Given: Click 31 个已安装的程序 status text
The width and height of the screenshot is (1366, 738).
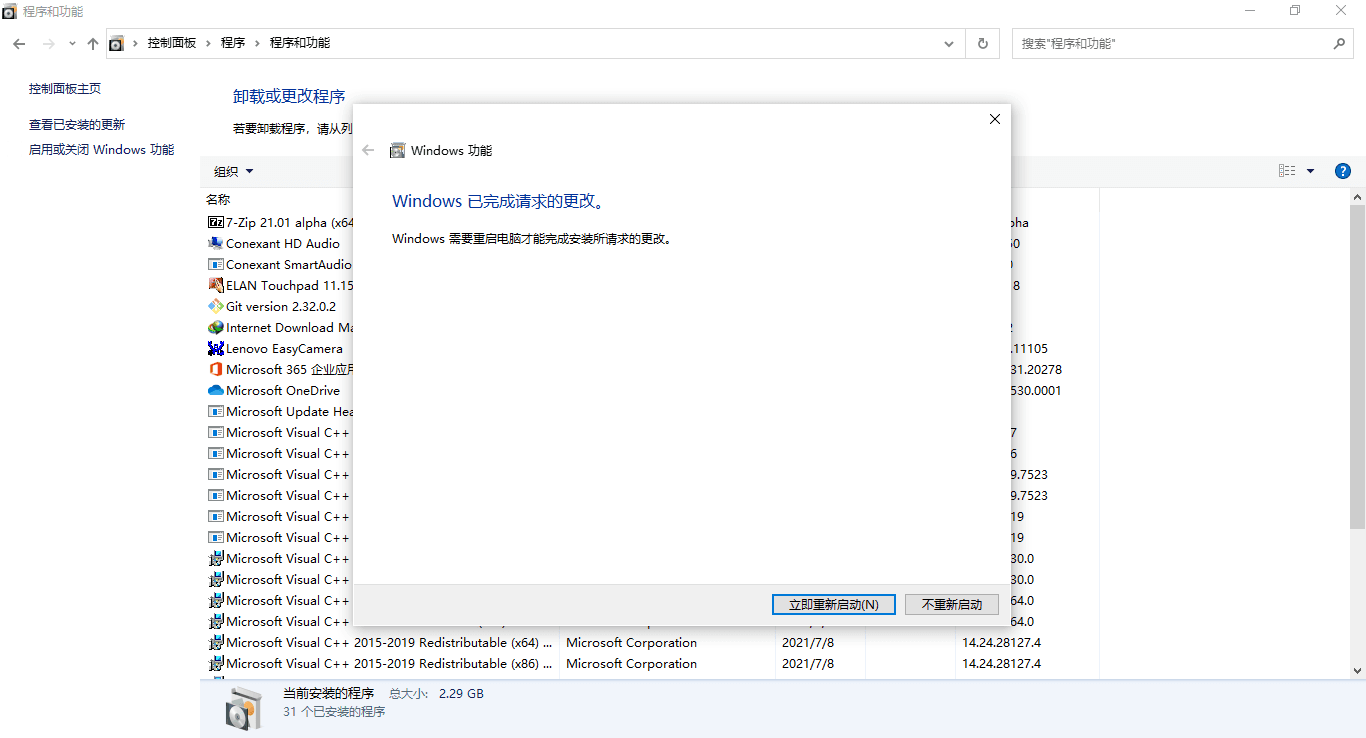Looking at the screenshot, I should point(334,712).
